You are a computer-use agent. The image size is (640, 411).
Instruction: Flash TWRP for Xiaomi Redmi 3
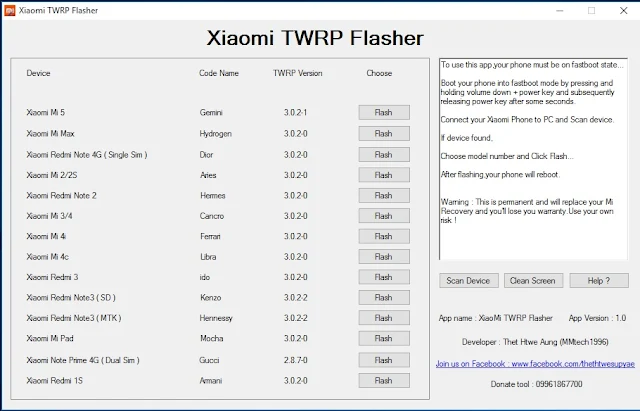click(x=384, y=278)
